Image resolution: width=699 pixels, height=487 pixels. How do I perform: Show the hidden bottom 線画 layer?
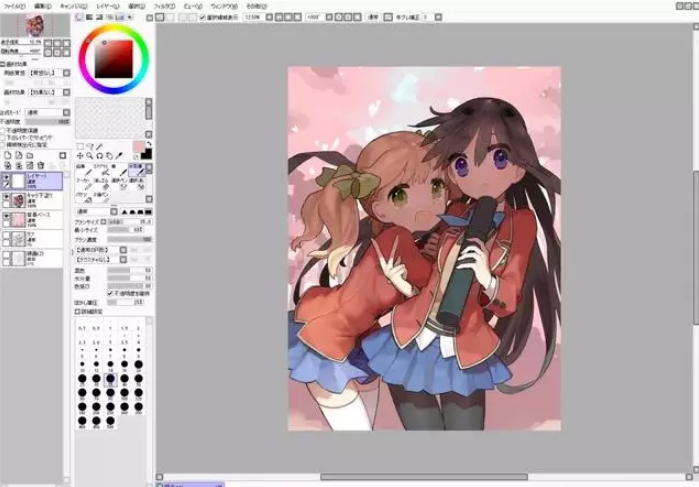(6, 254)
